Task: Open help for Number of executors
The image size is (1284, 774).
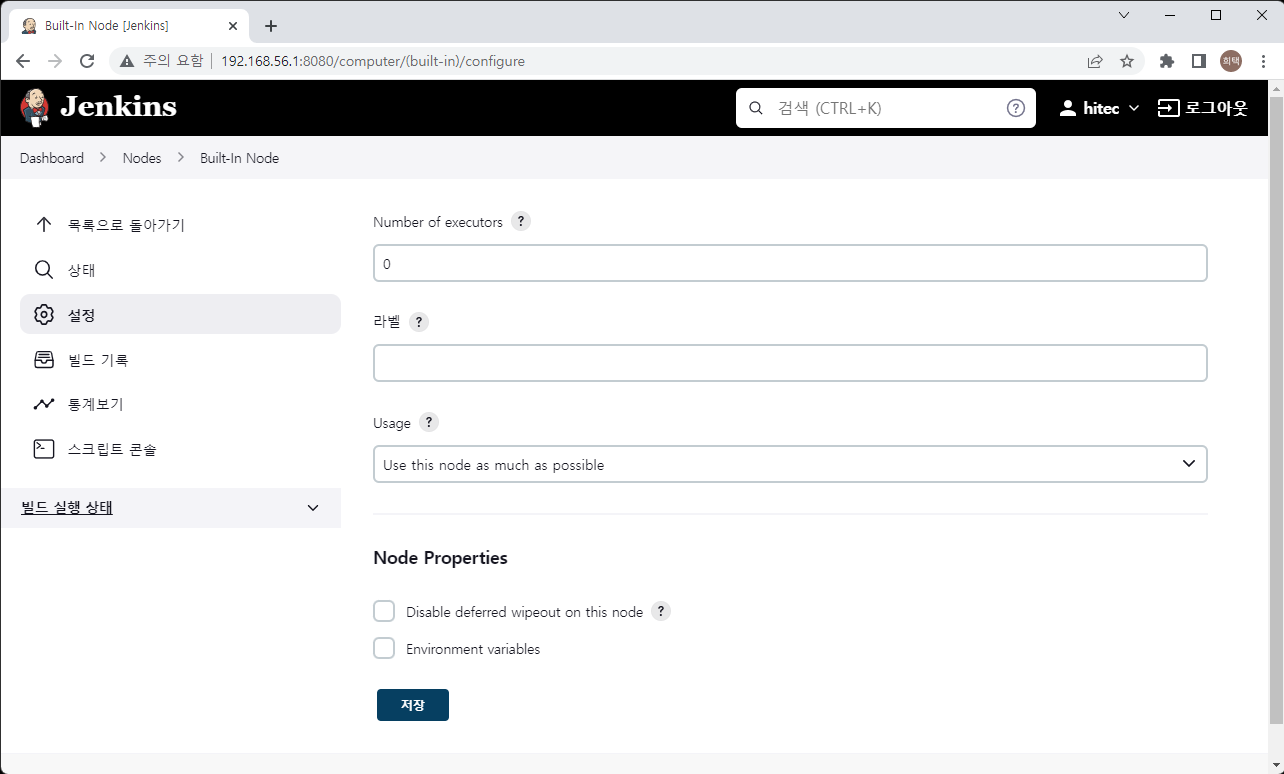Action: [x=521, y=222]
